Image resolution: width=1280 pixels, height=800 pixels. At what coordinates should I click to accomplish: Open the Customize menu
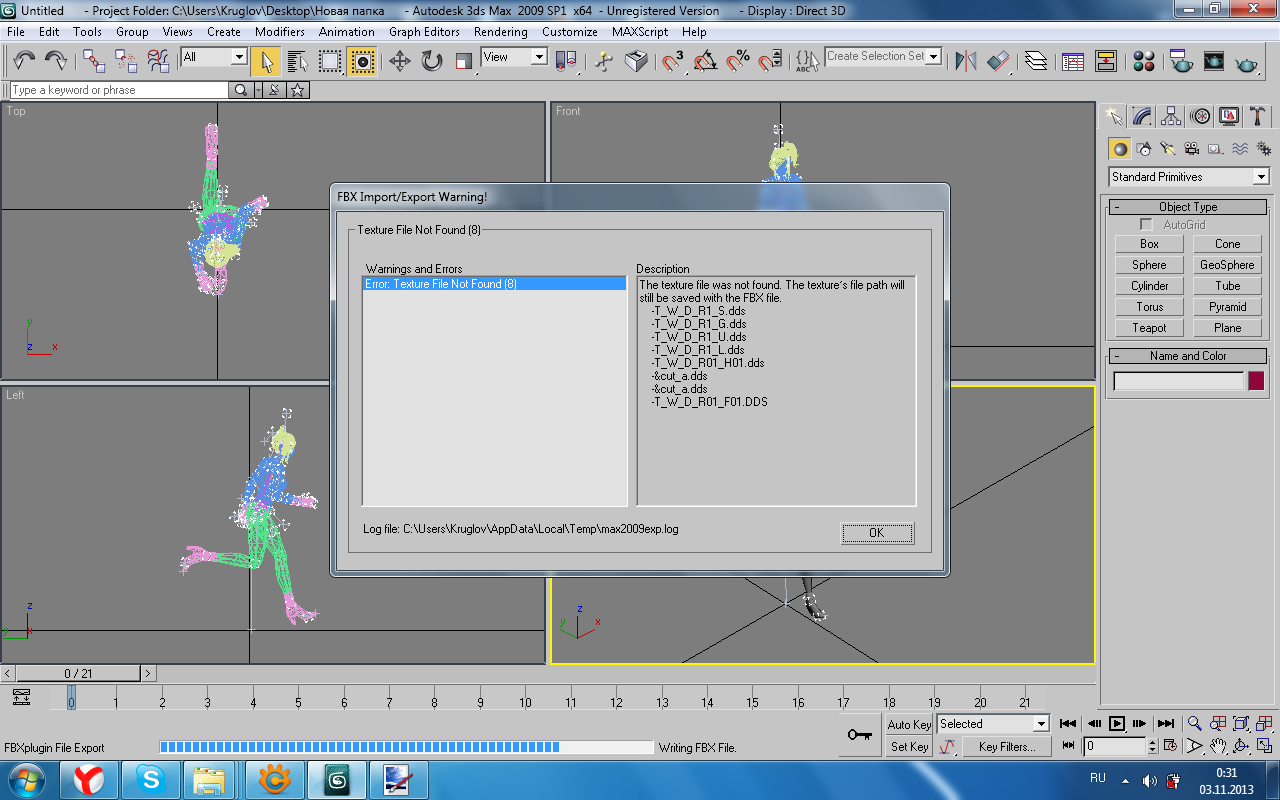coord(570,32)
